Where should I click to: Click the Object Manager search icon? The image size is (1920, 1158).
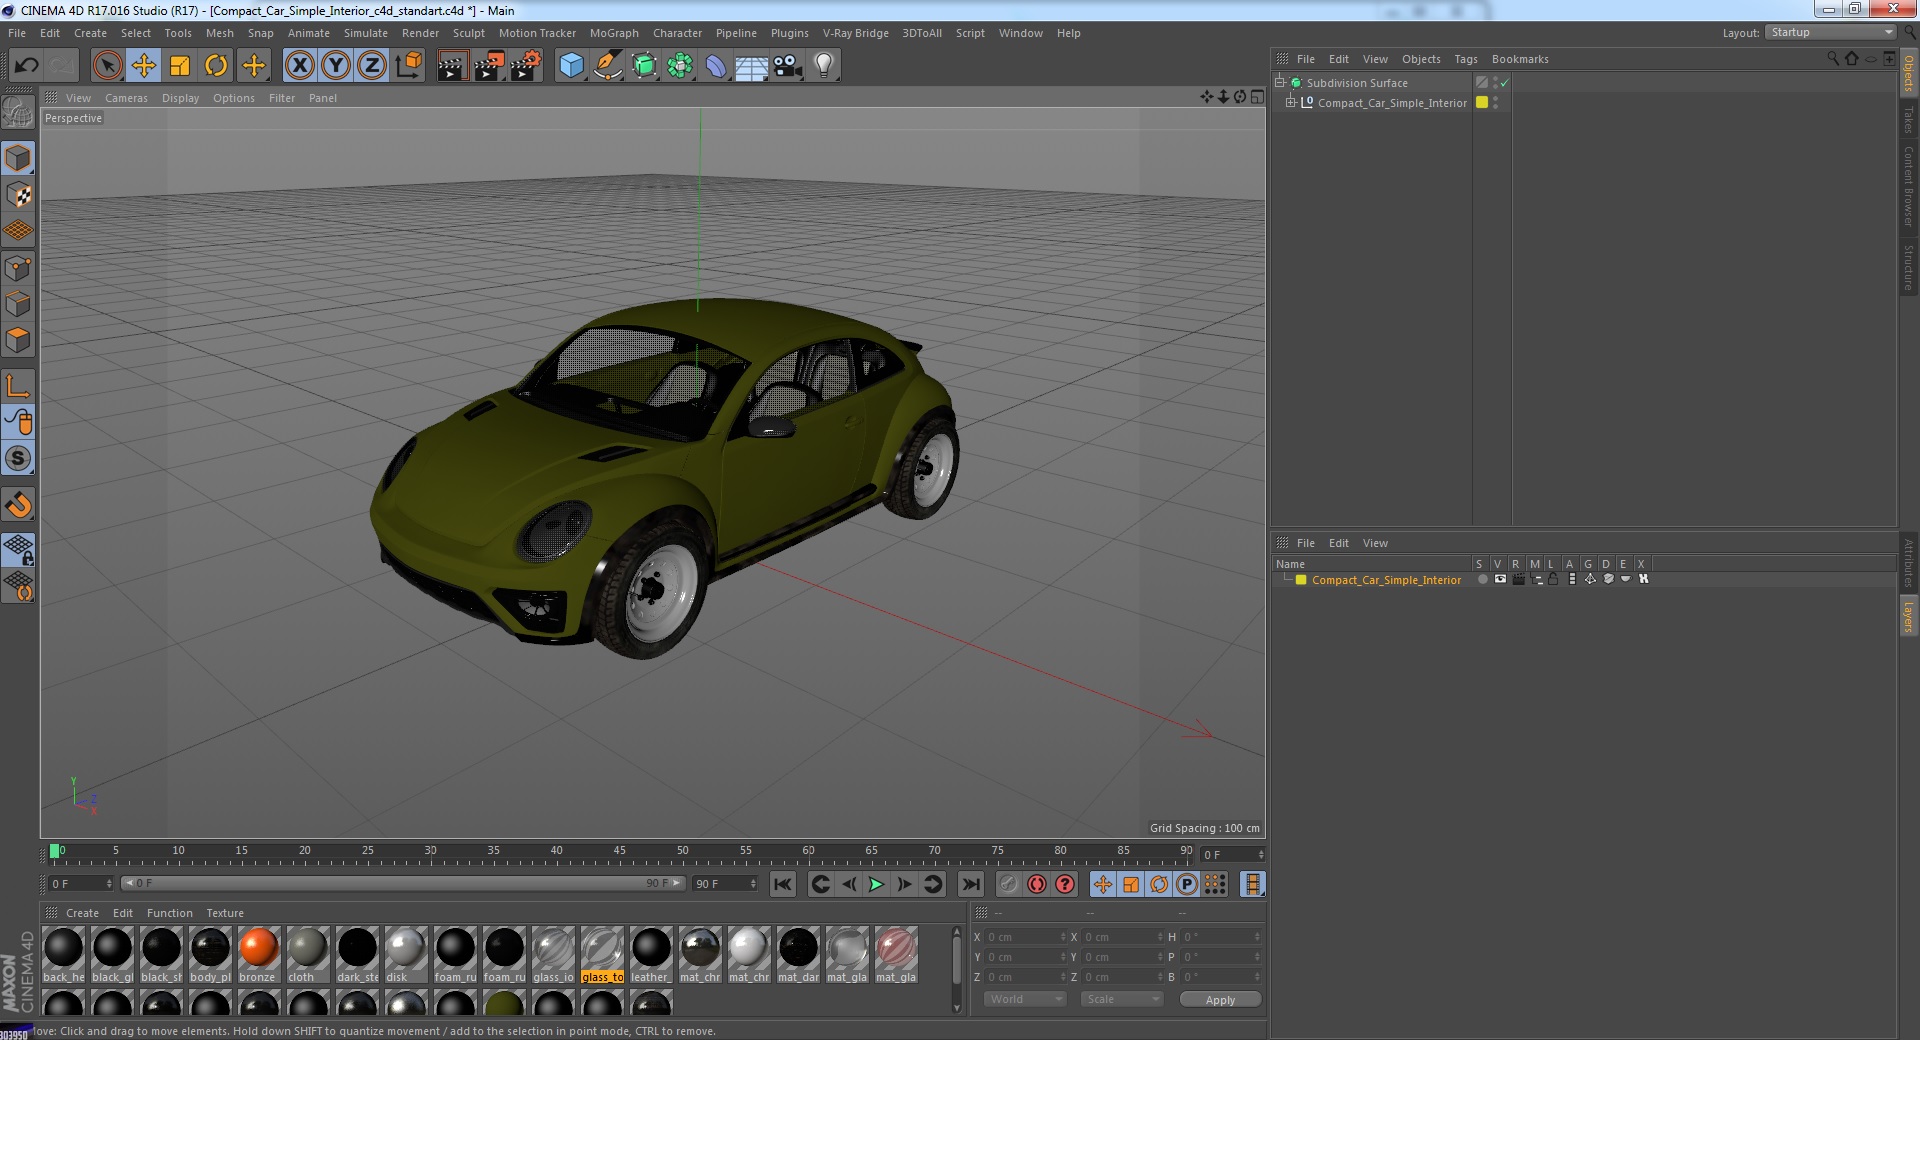coord(1832,59)
